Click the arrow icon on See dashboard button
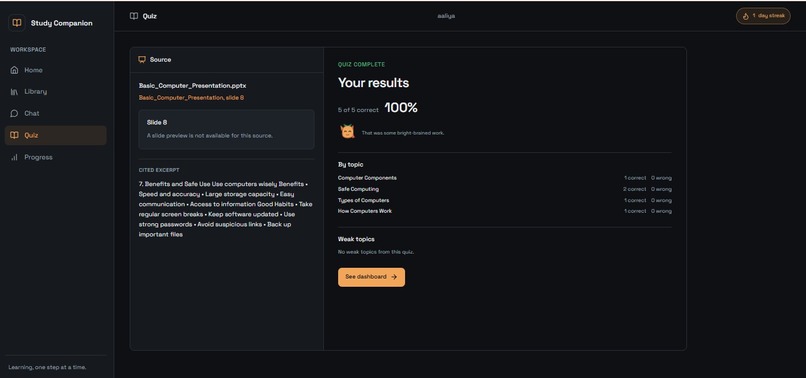806x378 pixels. point(394,277)
